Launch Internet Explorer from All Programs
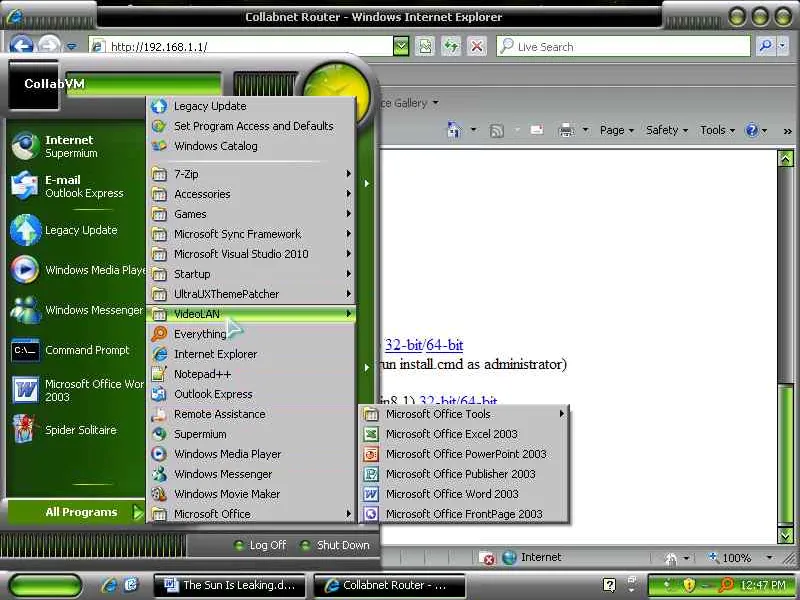Image resolution: width=800 pixels, height=600 pixels. click(251, 354)
